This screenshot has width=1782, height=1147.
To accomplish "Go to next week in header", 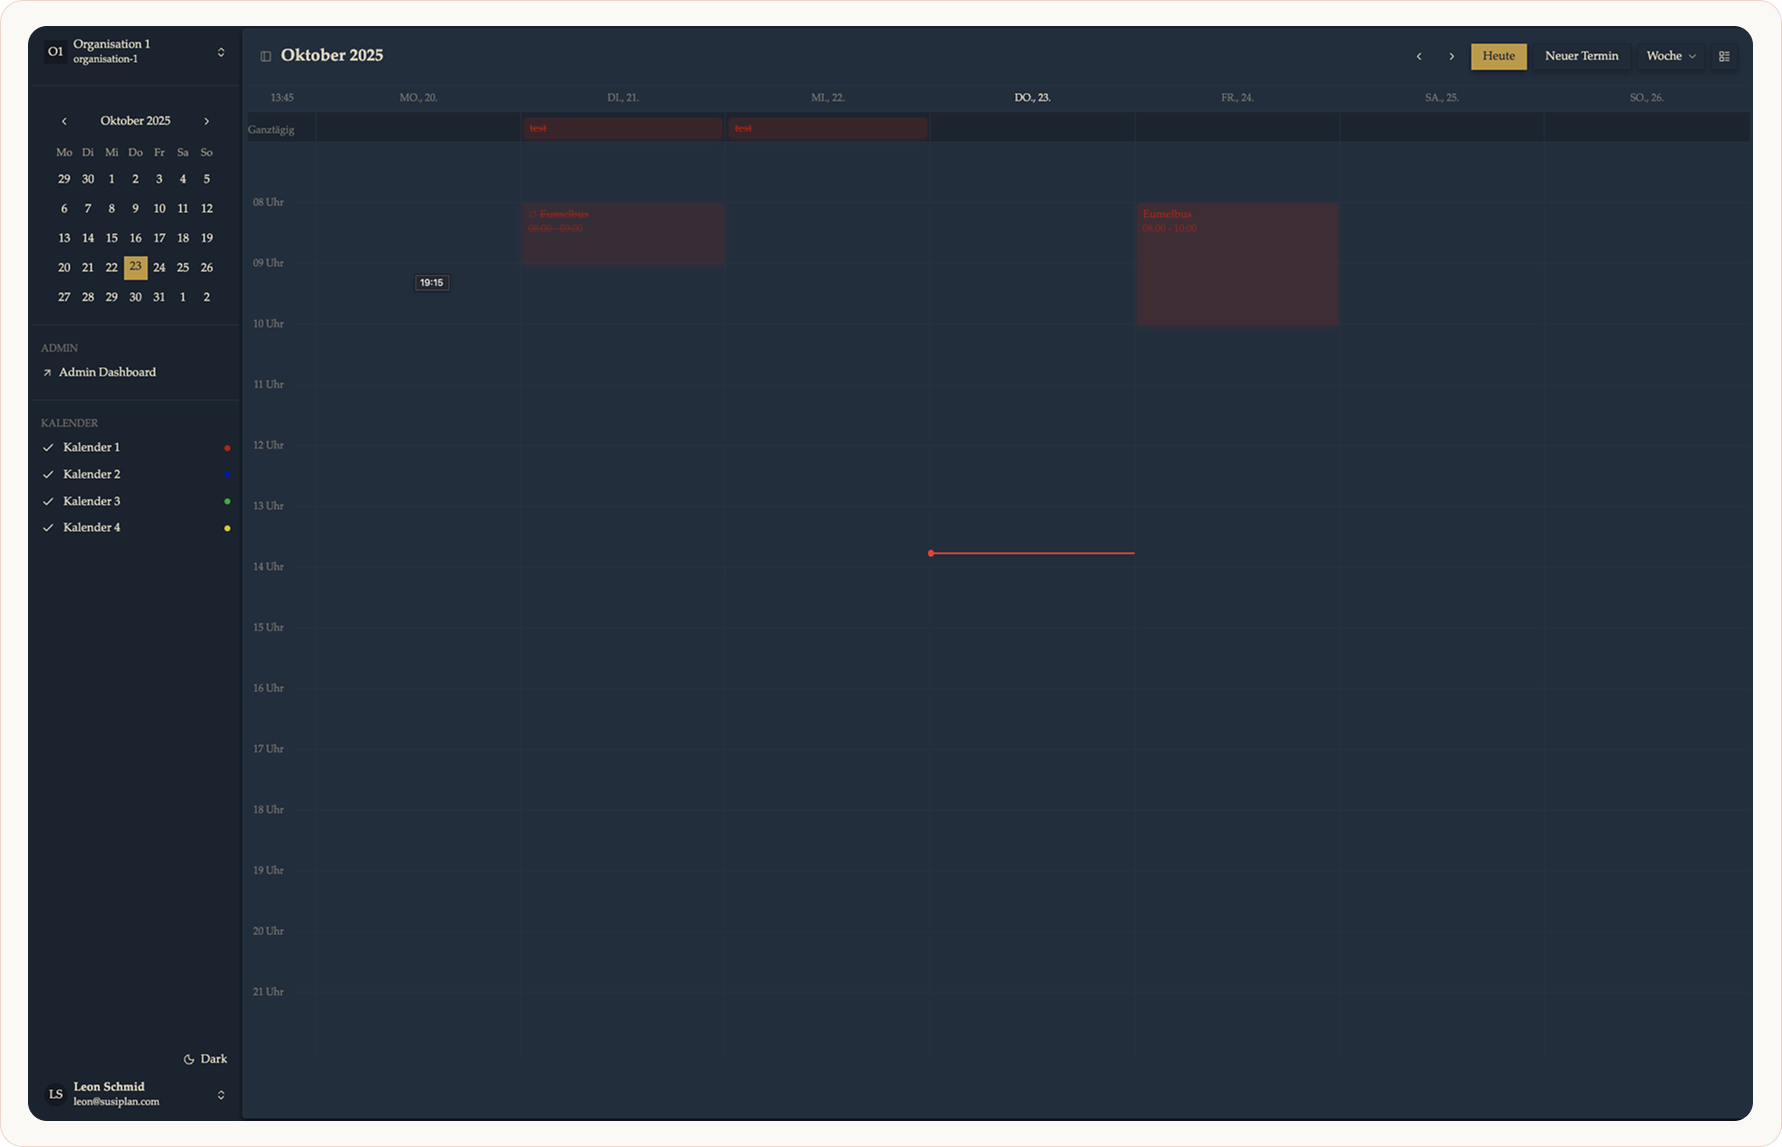I will pyautogui.click(x=1451, y=56).
